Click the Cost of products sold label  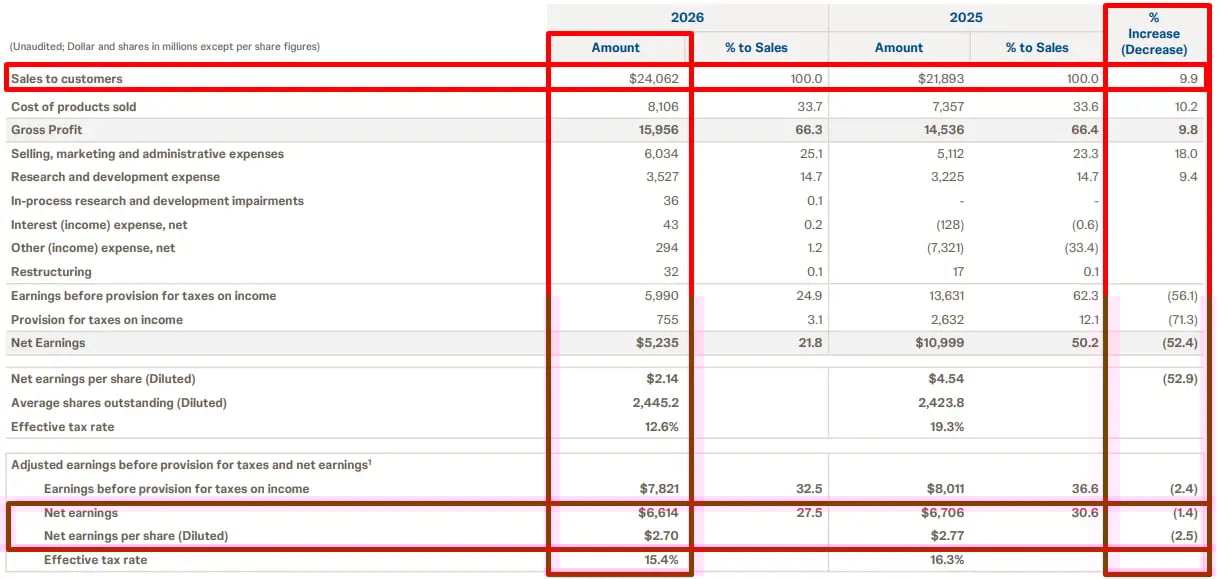[74, 106]
